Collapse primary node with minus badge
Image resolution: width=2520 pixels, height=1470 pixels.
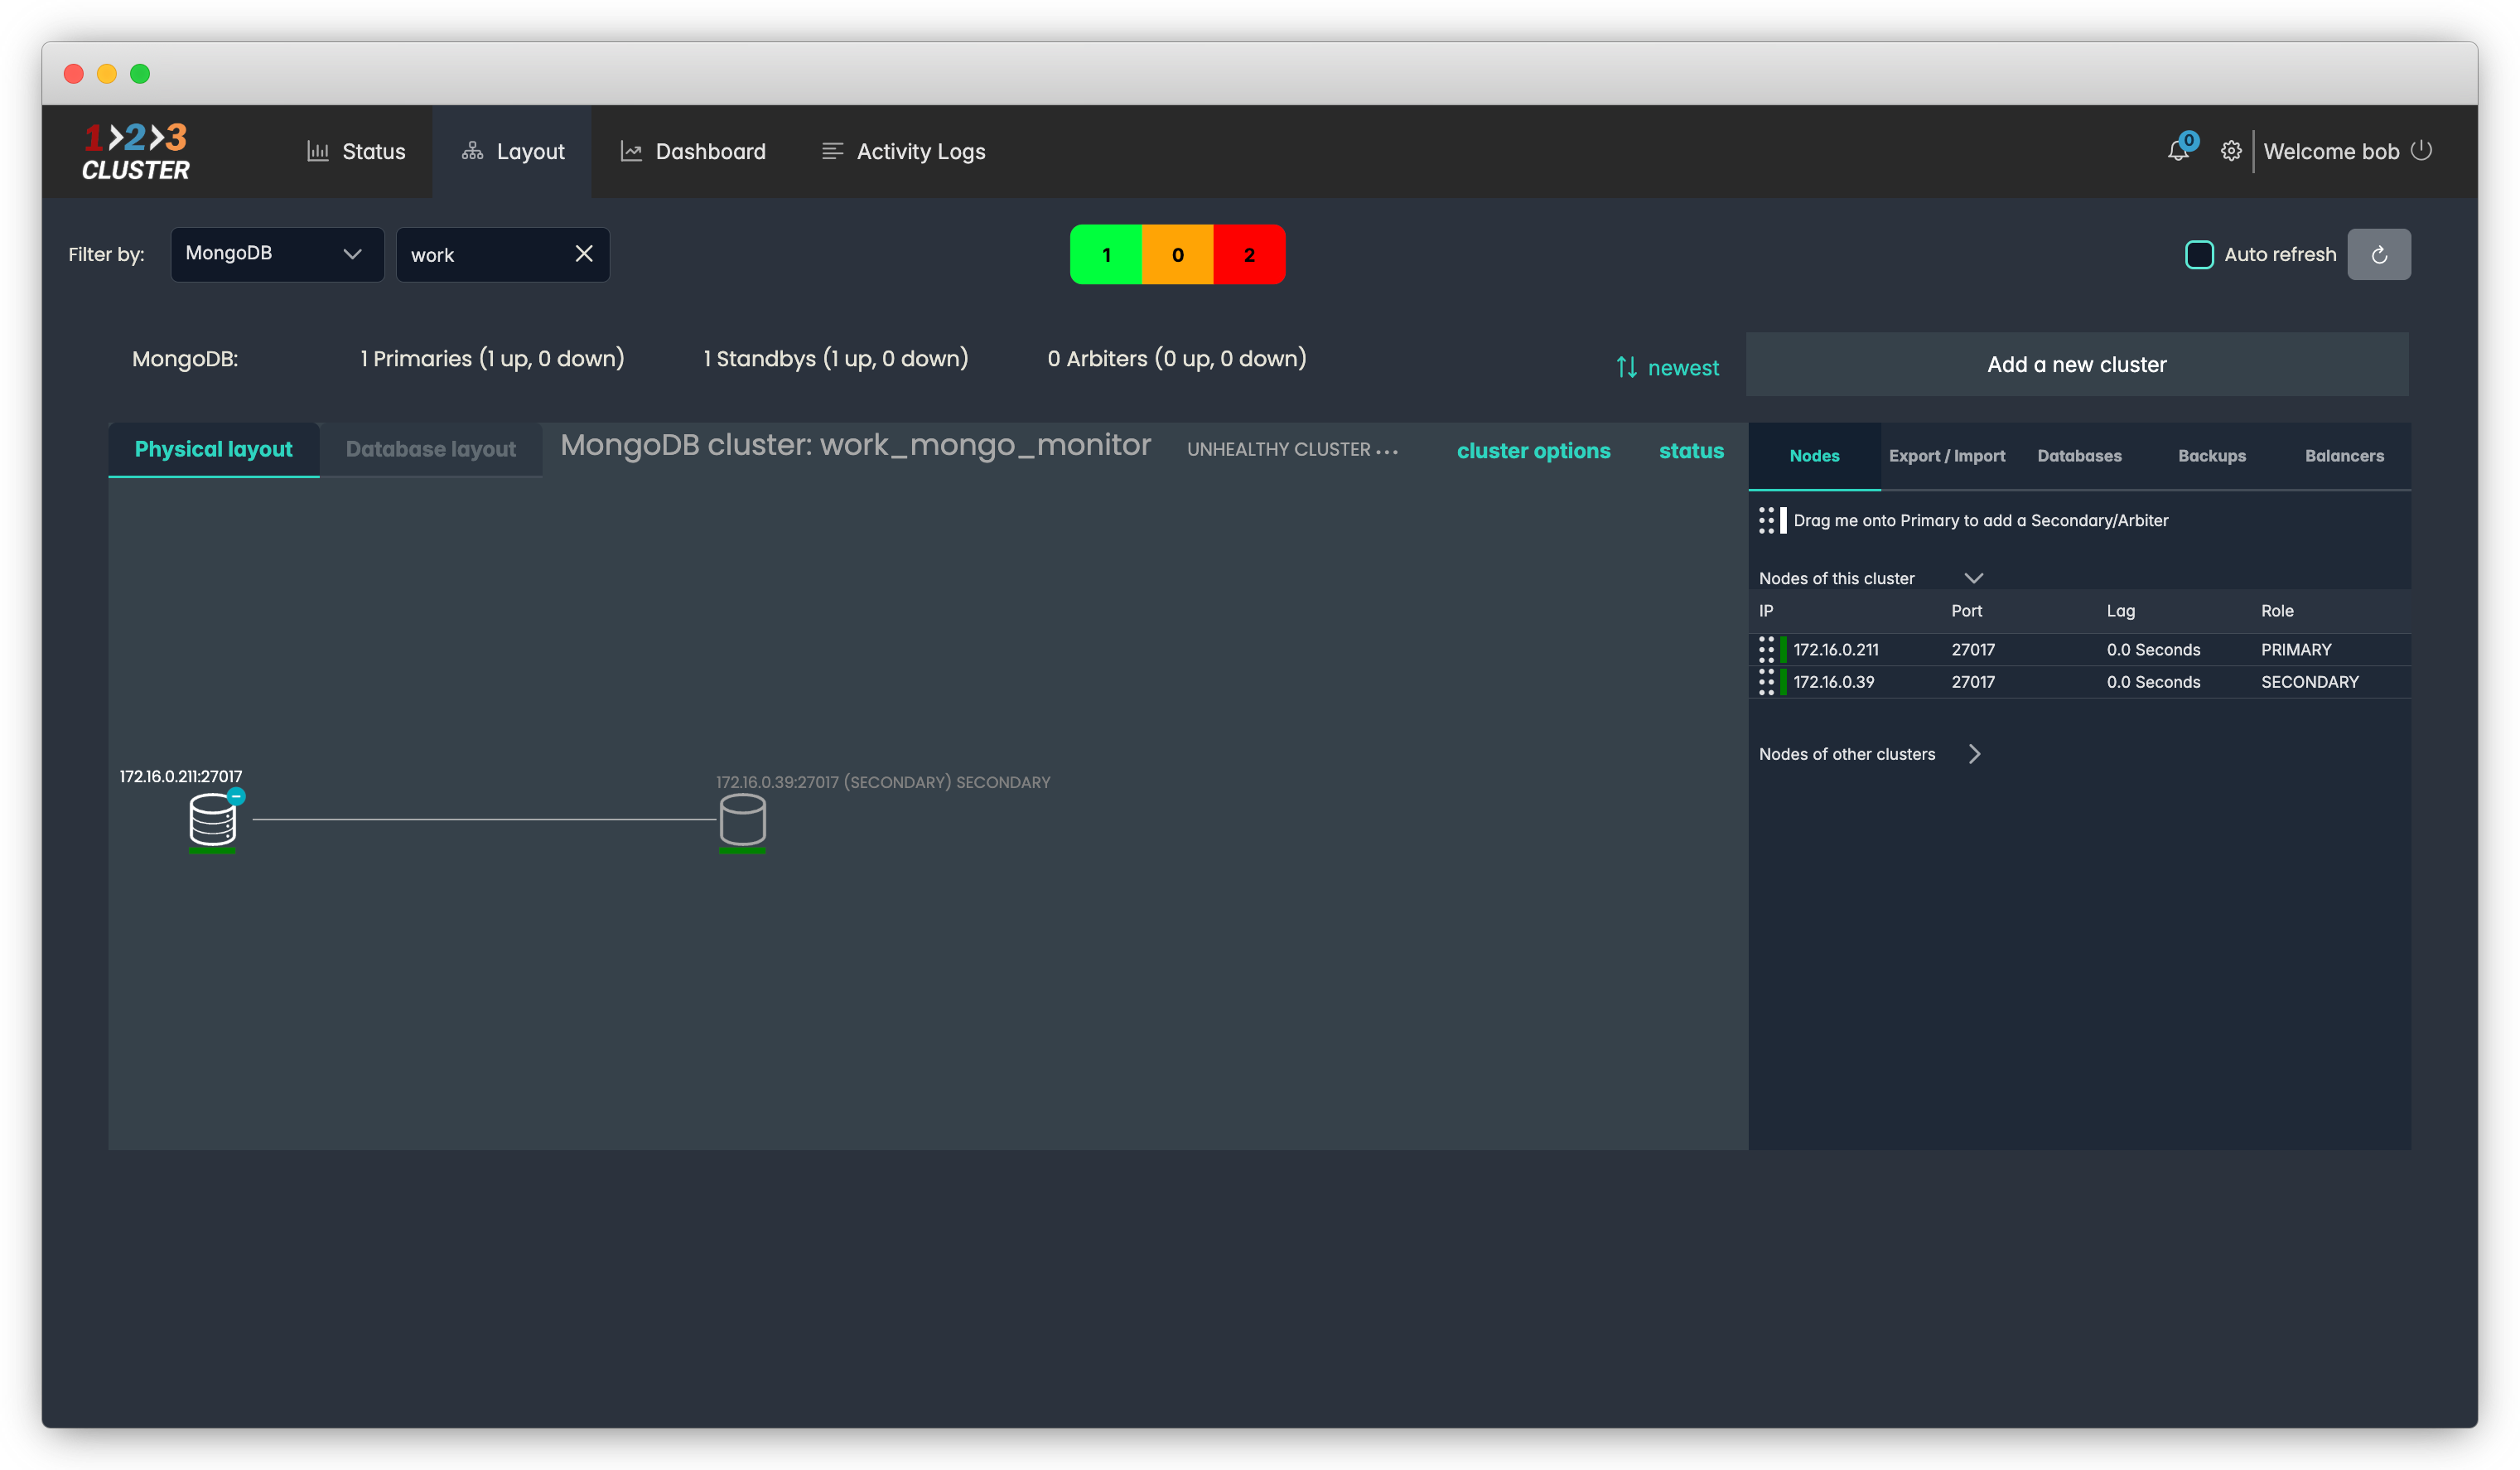coord(236,796)
